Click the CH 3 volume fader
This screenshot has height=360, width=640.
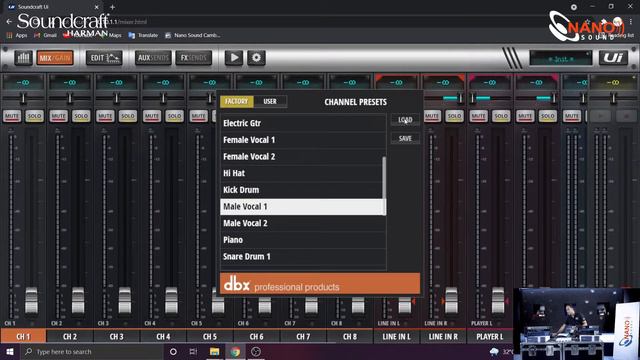coord(124,300)
